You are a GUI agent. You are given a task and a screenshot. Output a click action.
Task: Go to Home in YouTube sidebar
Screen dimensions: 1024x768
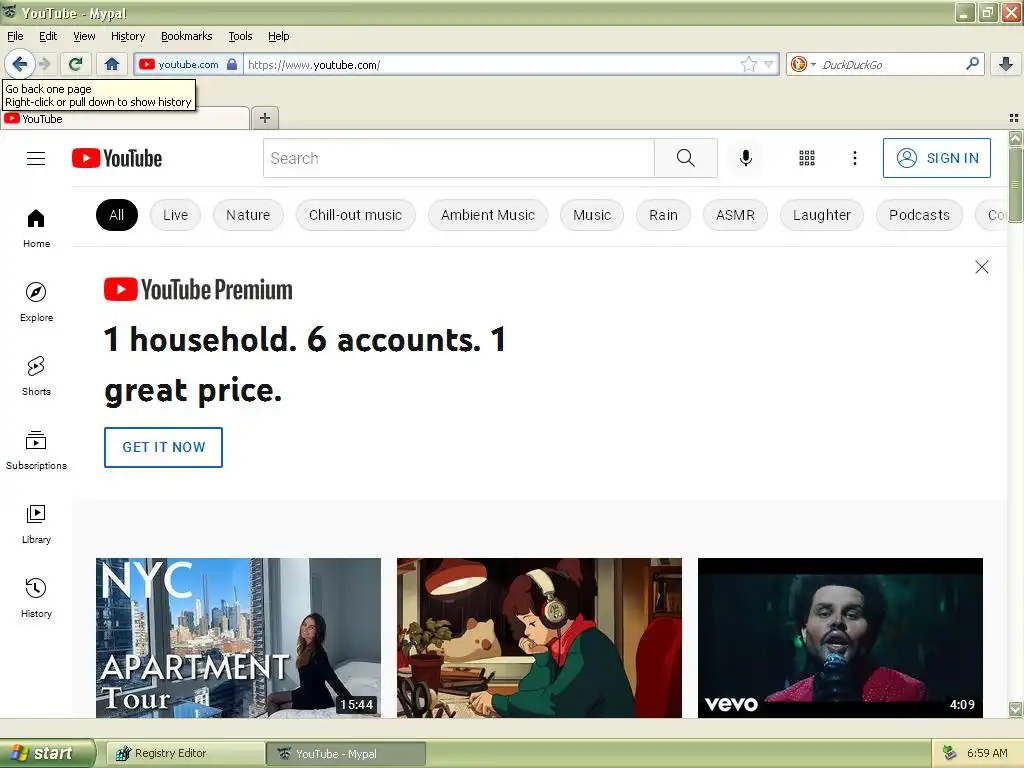point(36,229)
